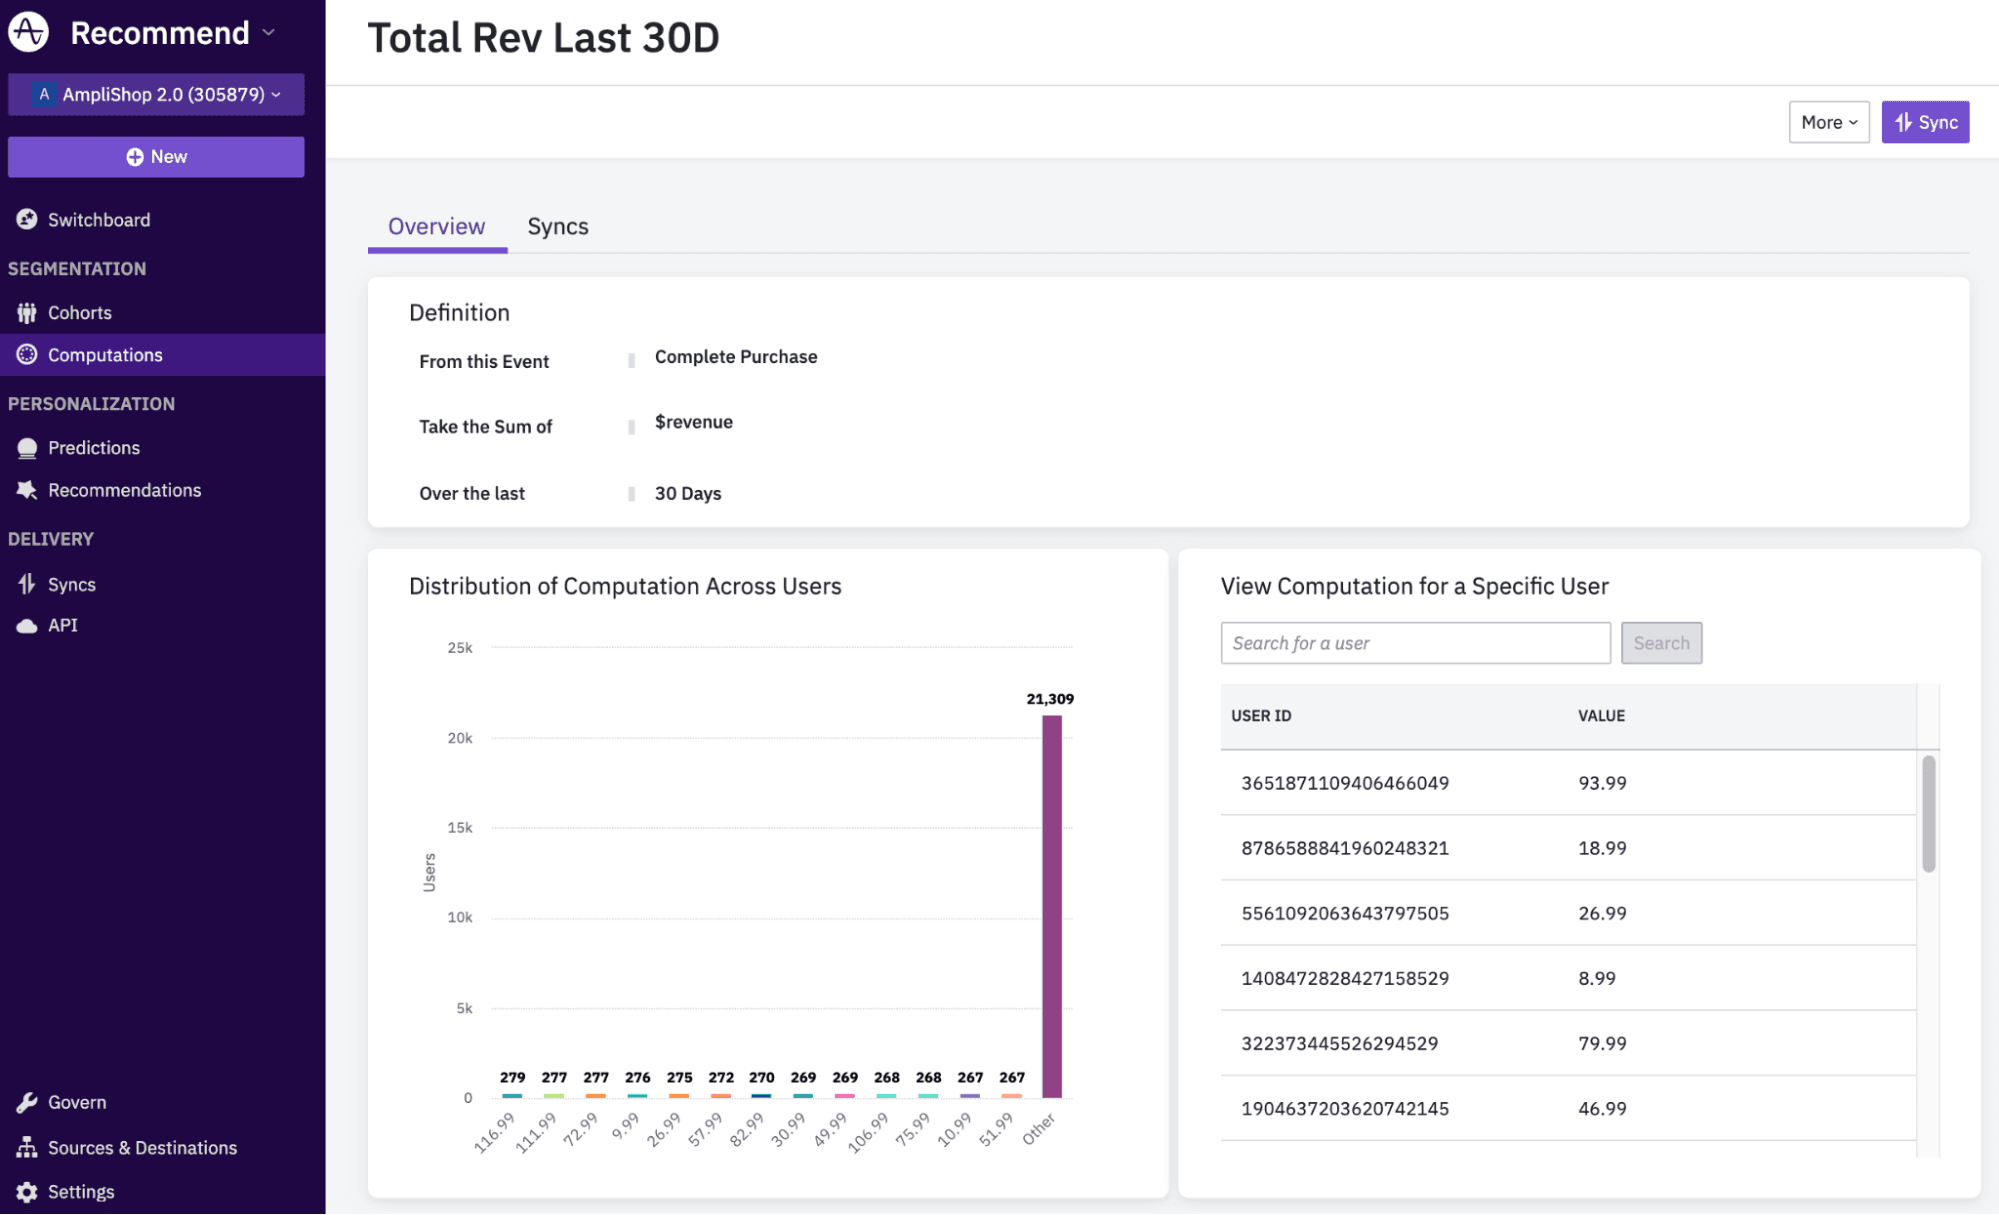Click the user table scrollbar thumb
Screen dimensions: 1999x1215
pos(1928,813)
